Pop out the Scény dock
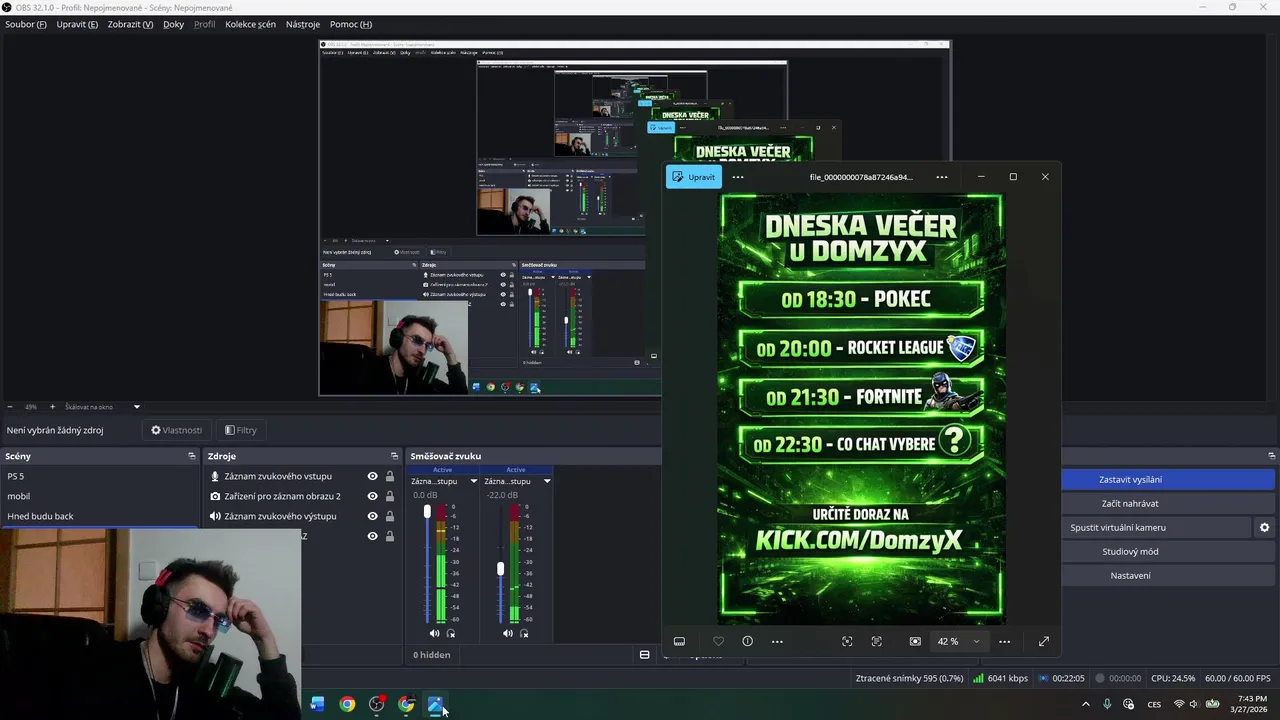 coord(192,456)
